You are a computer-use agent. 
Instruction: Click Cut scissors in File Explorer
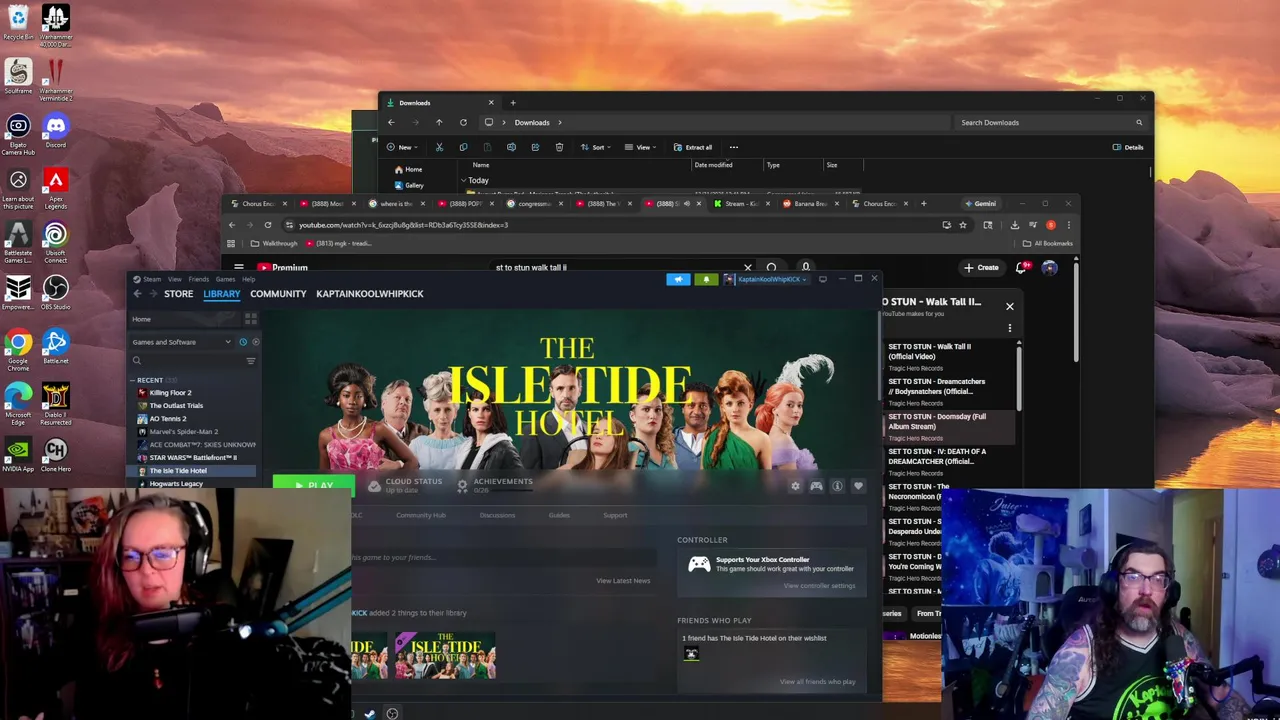(439, 147)
